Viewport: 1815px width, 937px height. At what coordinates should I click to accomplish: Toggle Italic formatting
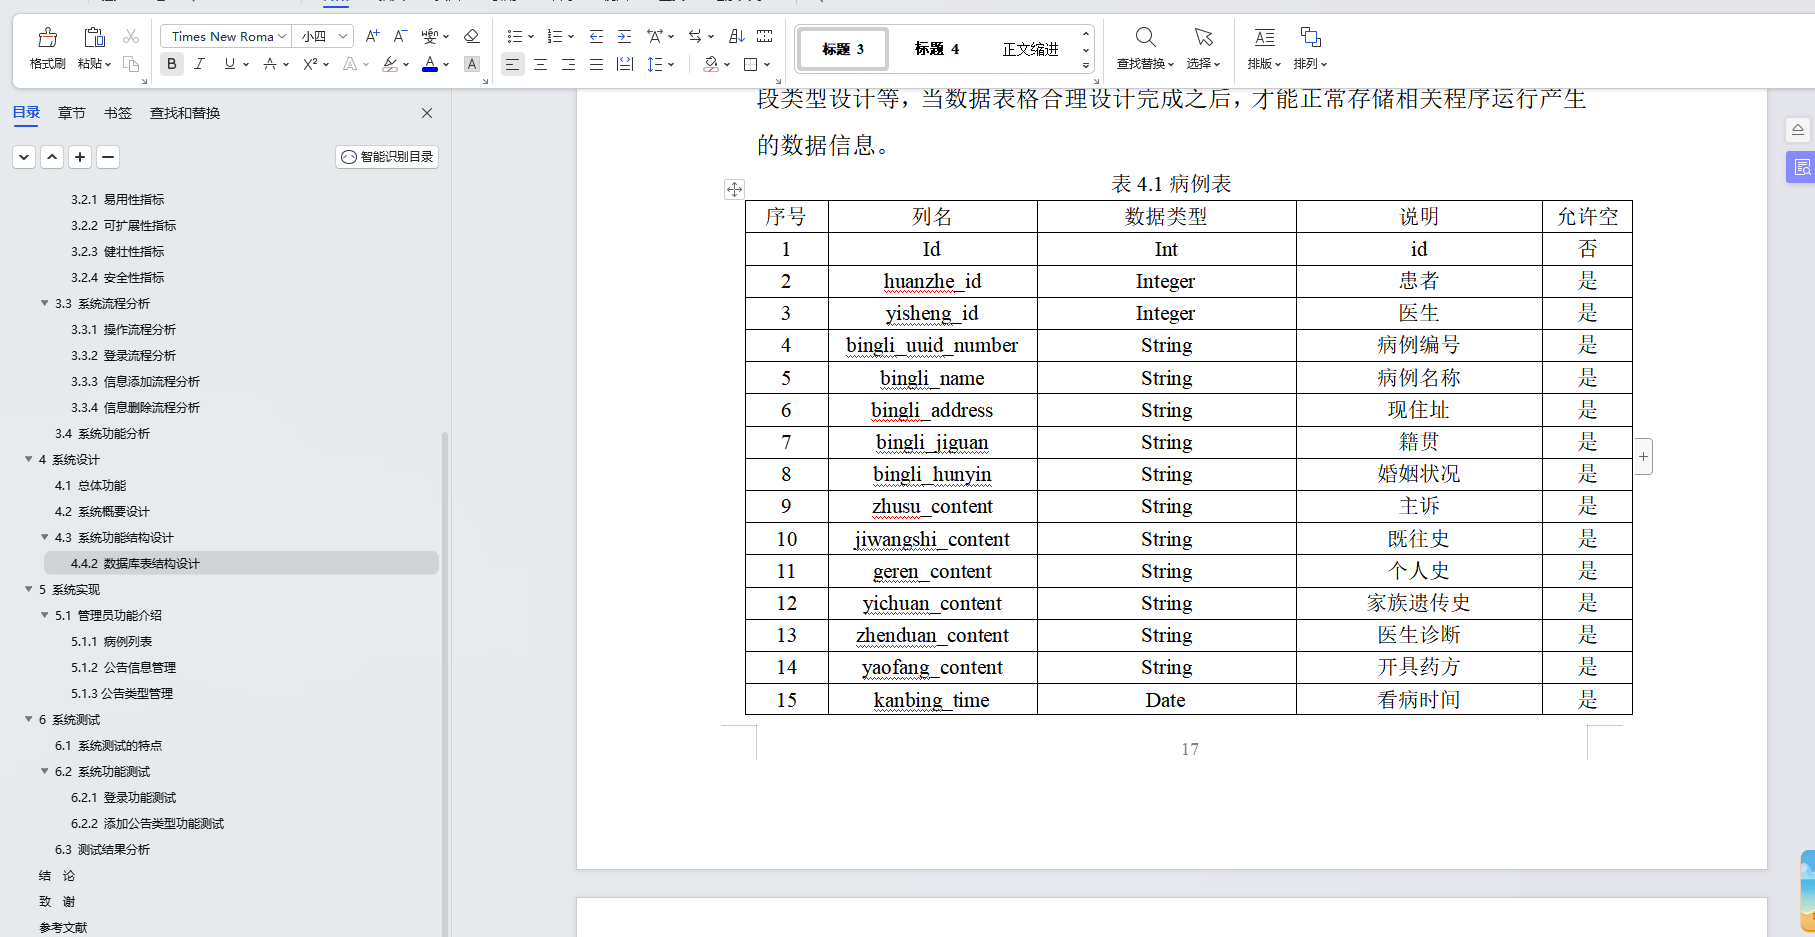(x=200, y=64)
